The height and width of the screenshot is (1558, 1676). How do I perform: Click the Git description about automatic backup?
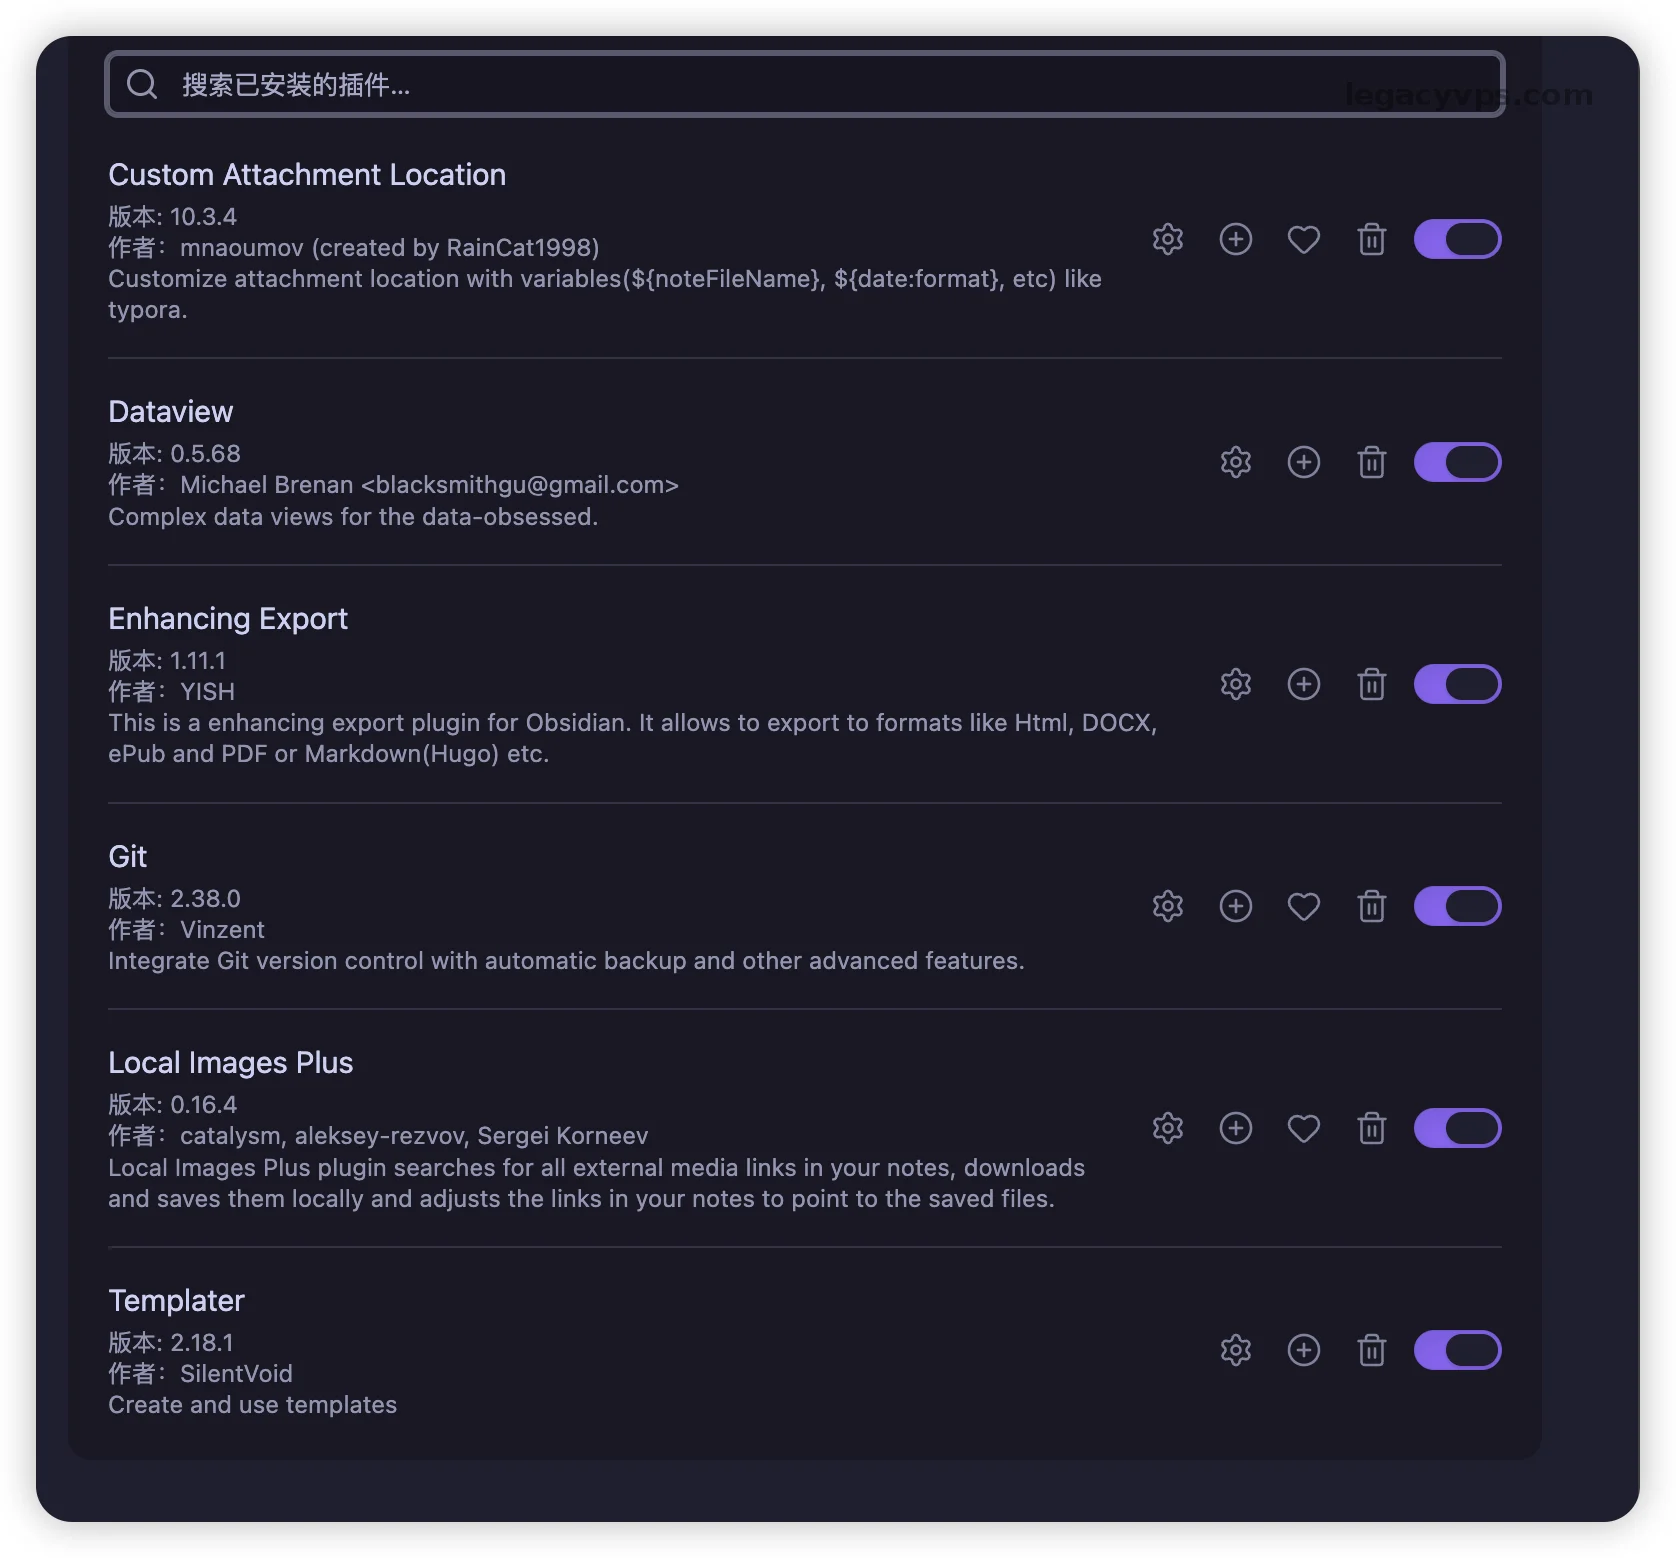click(x=566, y=961)
